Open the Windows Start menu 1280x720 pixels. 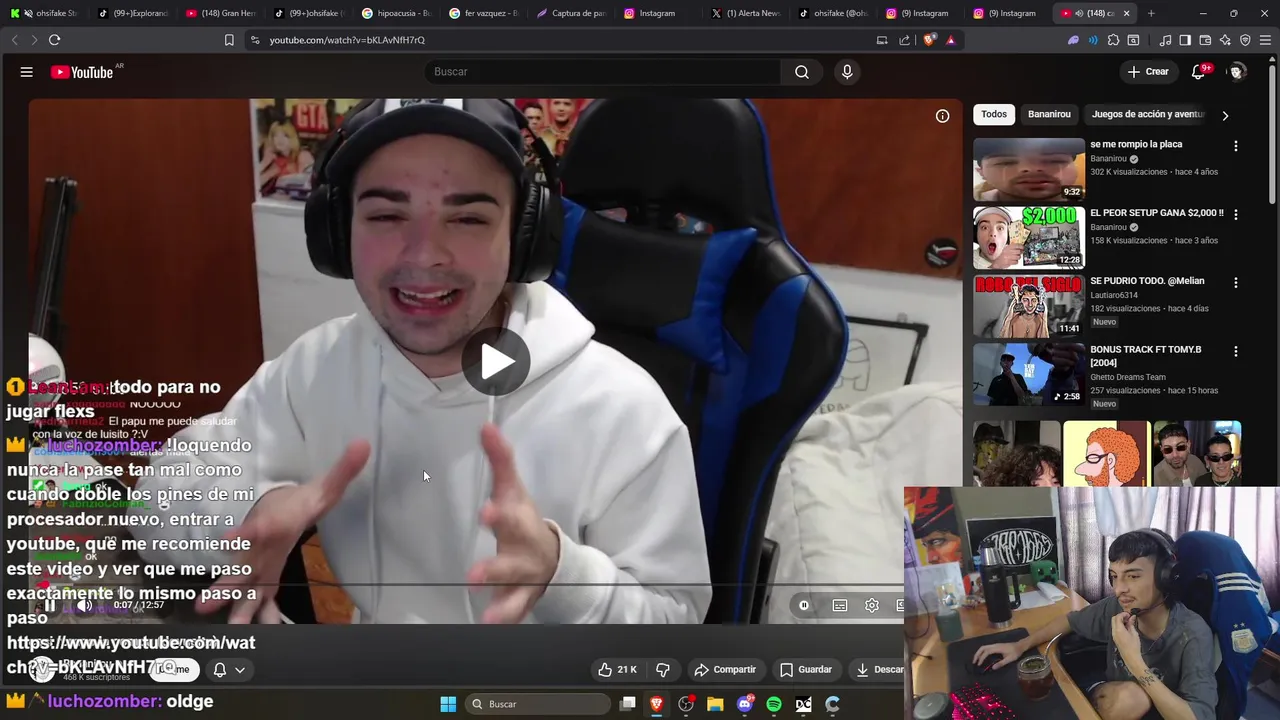pyautogui.click(x=448, y=704)
